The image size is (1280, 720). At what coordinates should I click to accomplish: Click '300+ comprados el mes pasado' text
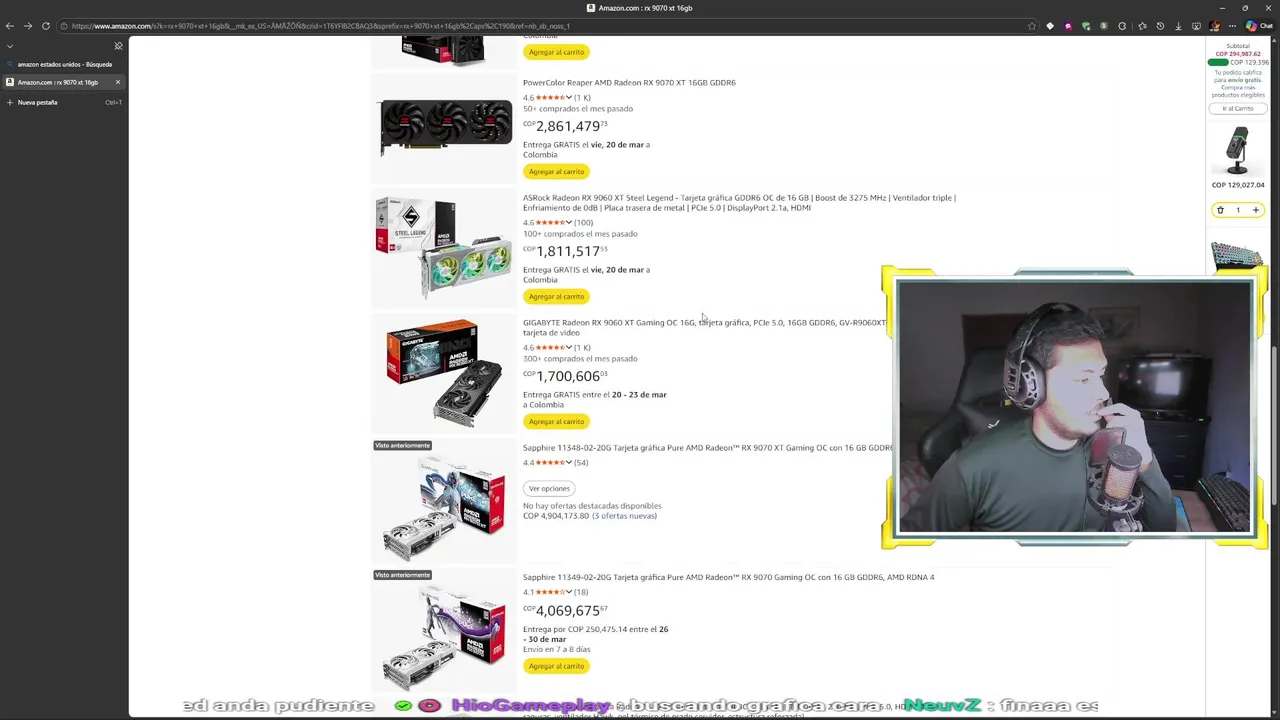tap(580, 358)
